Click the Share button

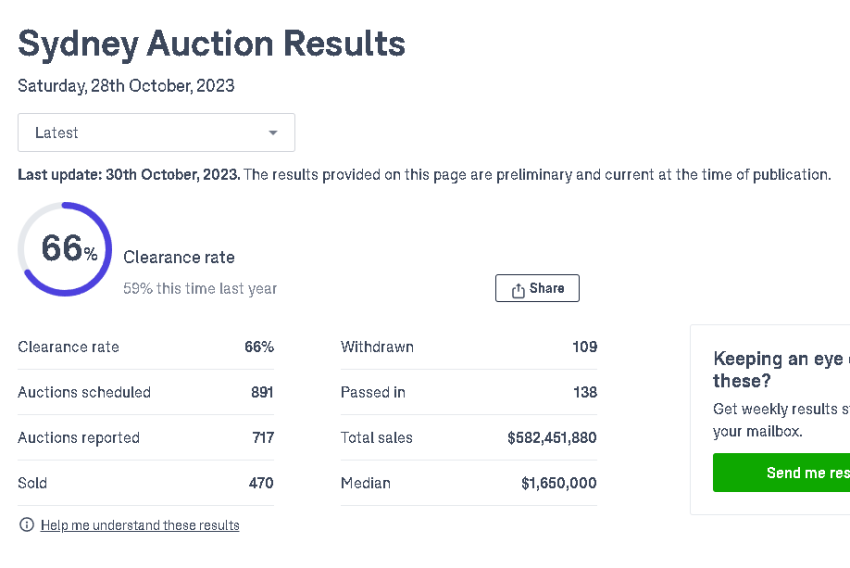click(537, 288)
